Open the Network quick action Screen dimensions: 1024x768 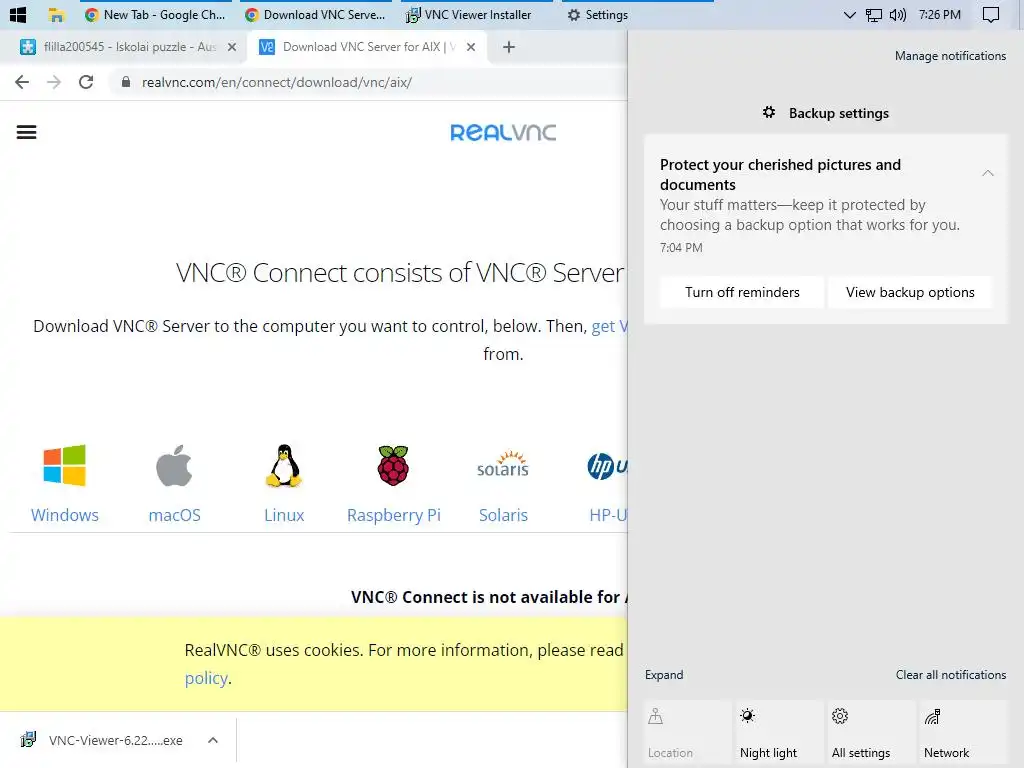[964, 733]
